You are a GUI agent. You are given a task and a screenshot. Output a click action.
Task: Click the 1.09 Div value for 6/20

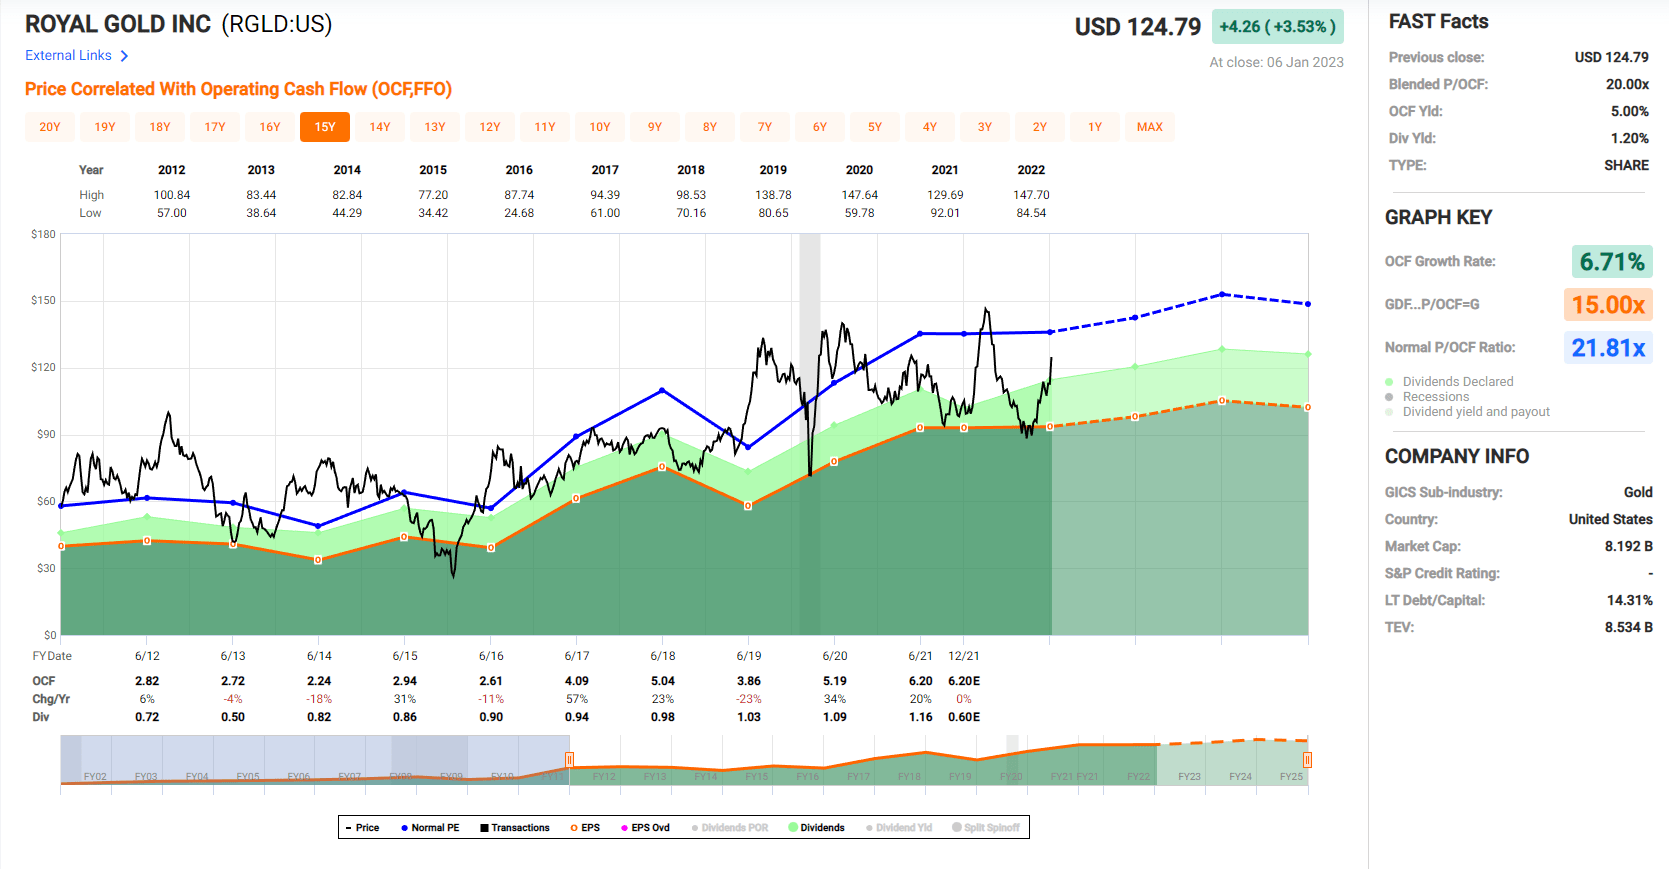835,717
